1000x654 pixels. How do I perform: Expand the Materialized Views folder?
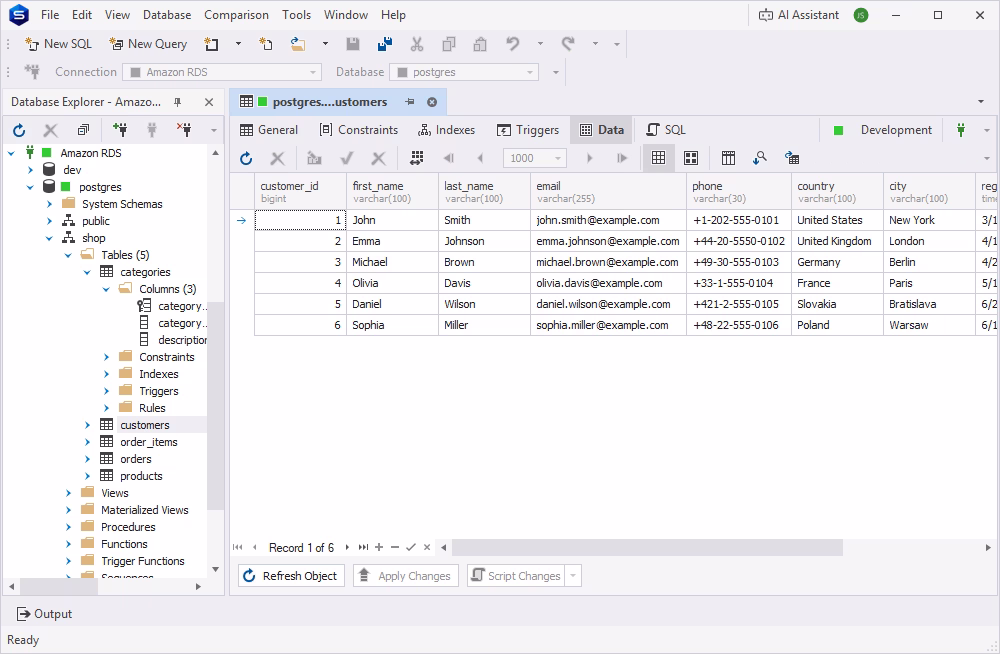(x=69, y=510)
